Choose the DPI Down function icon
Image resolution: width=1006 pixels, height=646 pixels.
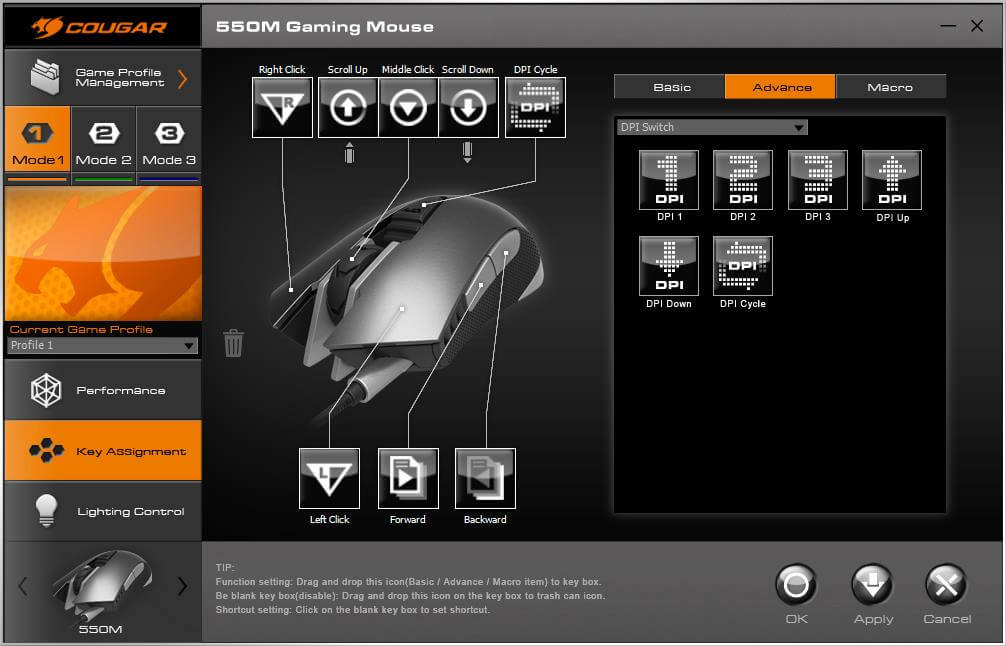click(x=668, y=266)
